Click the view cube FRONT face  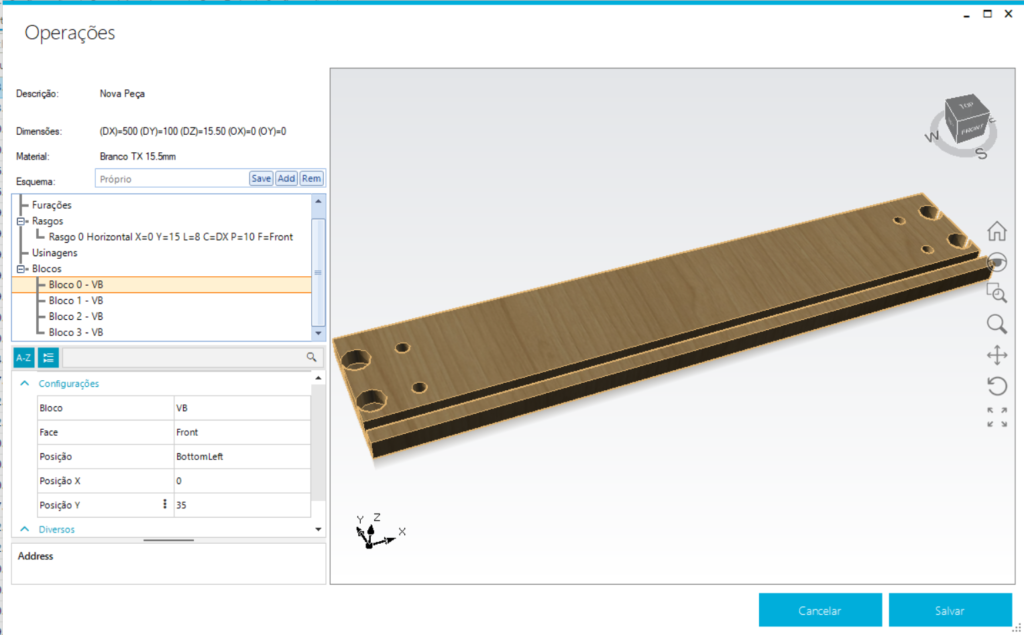click(x=972, y=129)
